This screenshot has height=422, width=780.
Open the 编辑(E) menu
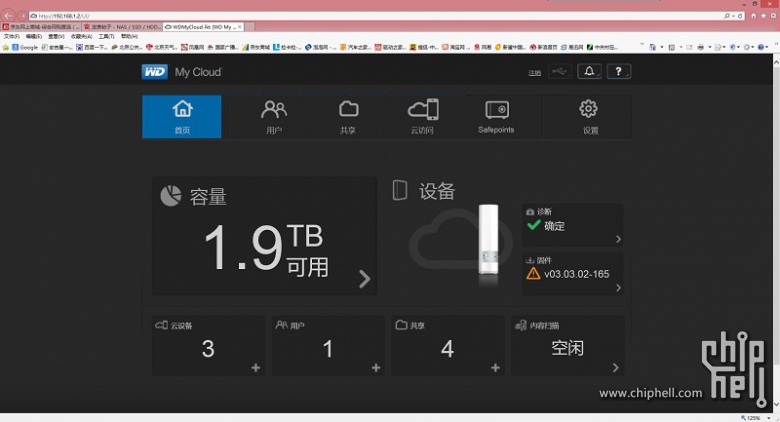coord(34,37)
